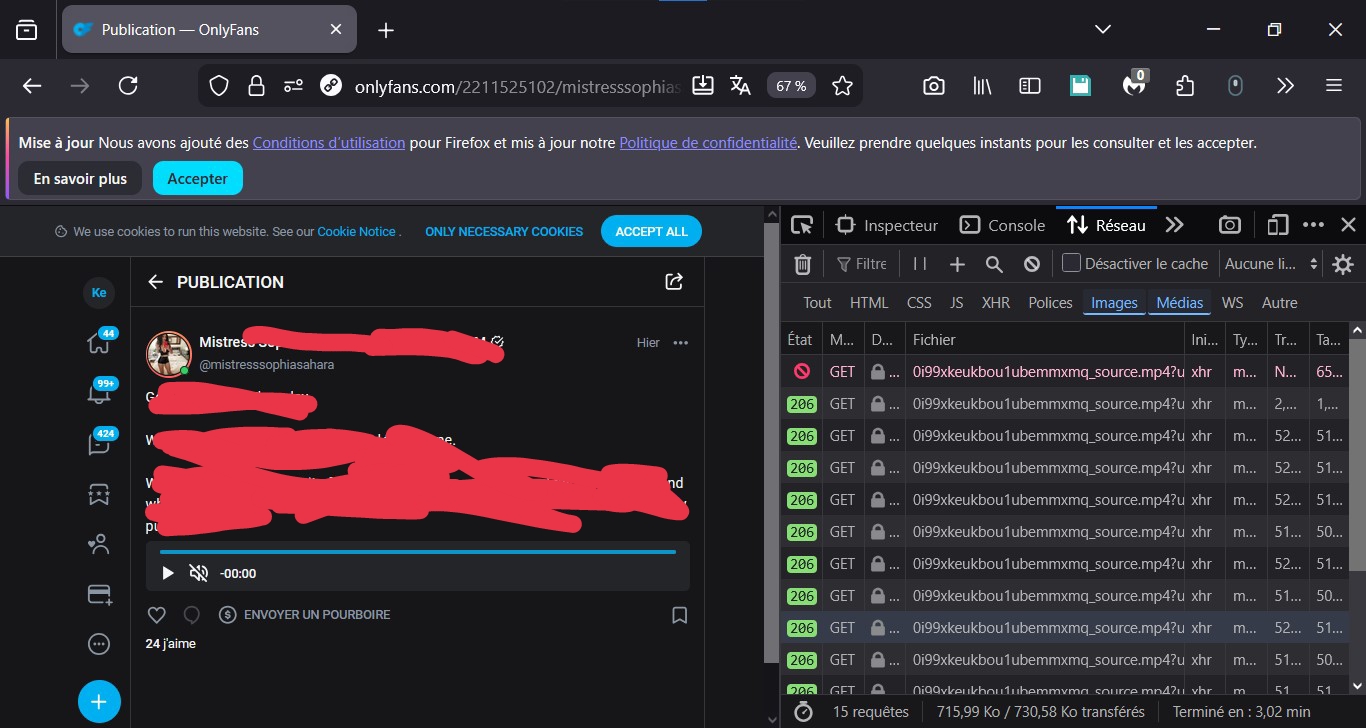Open network settings gear icon

[x=1343, y=264]
